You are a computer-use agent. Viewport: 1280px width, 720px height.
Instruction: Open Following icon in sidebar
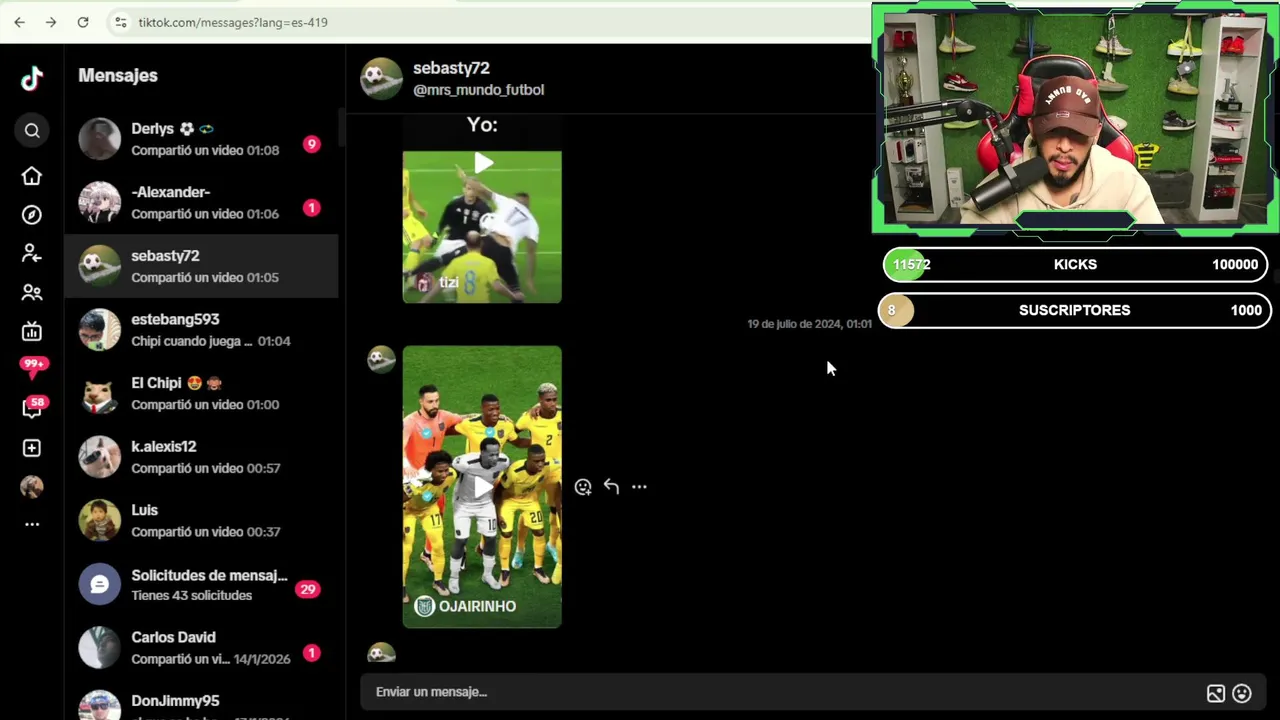click(x=32, y=254)
